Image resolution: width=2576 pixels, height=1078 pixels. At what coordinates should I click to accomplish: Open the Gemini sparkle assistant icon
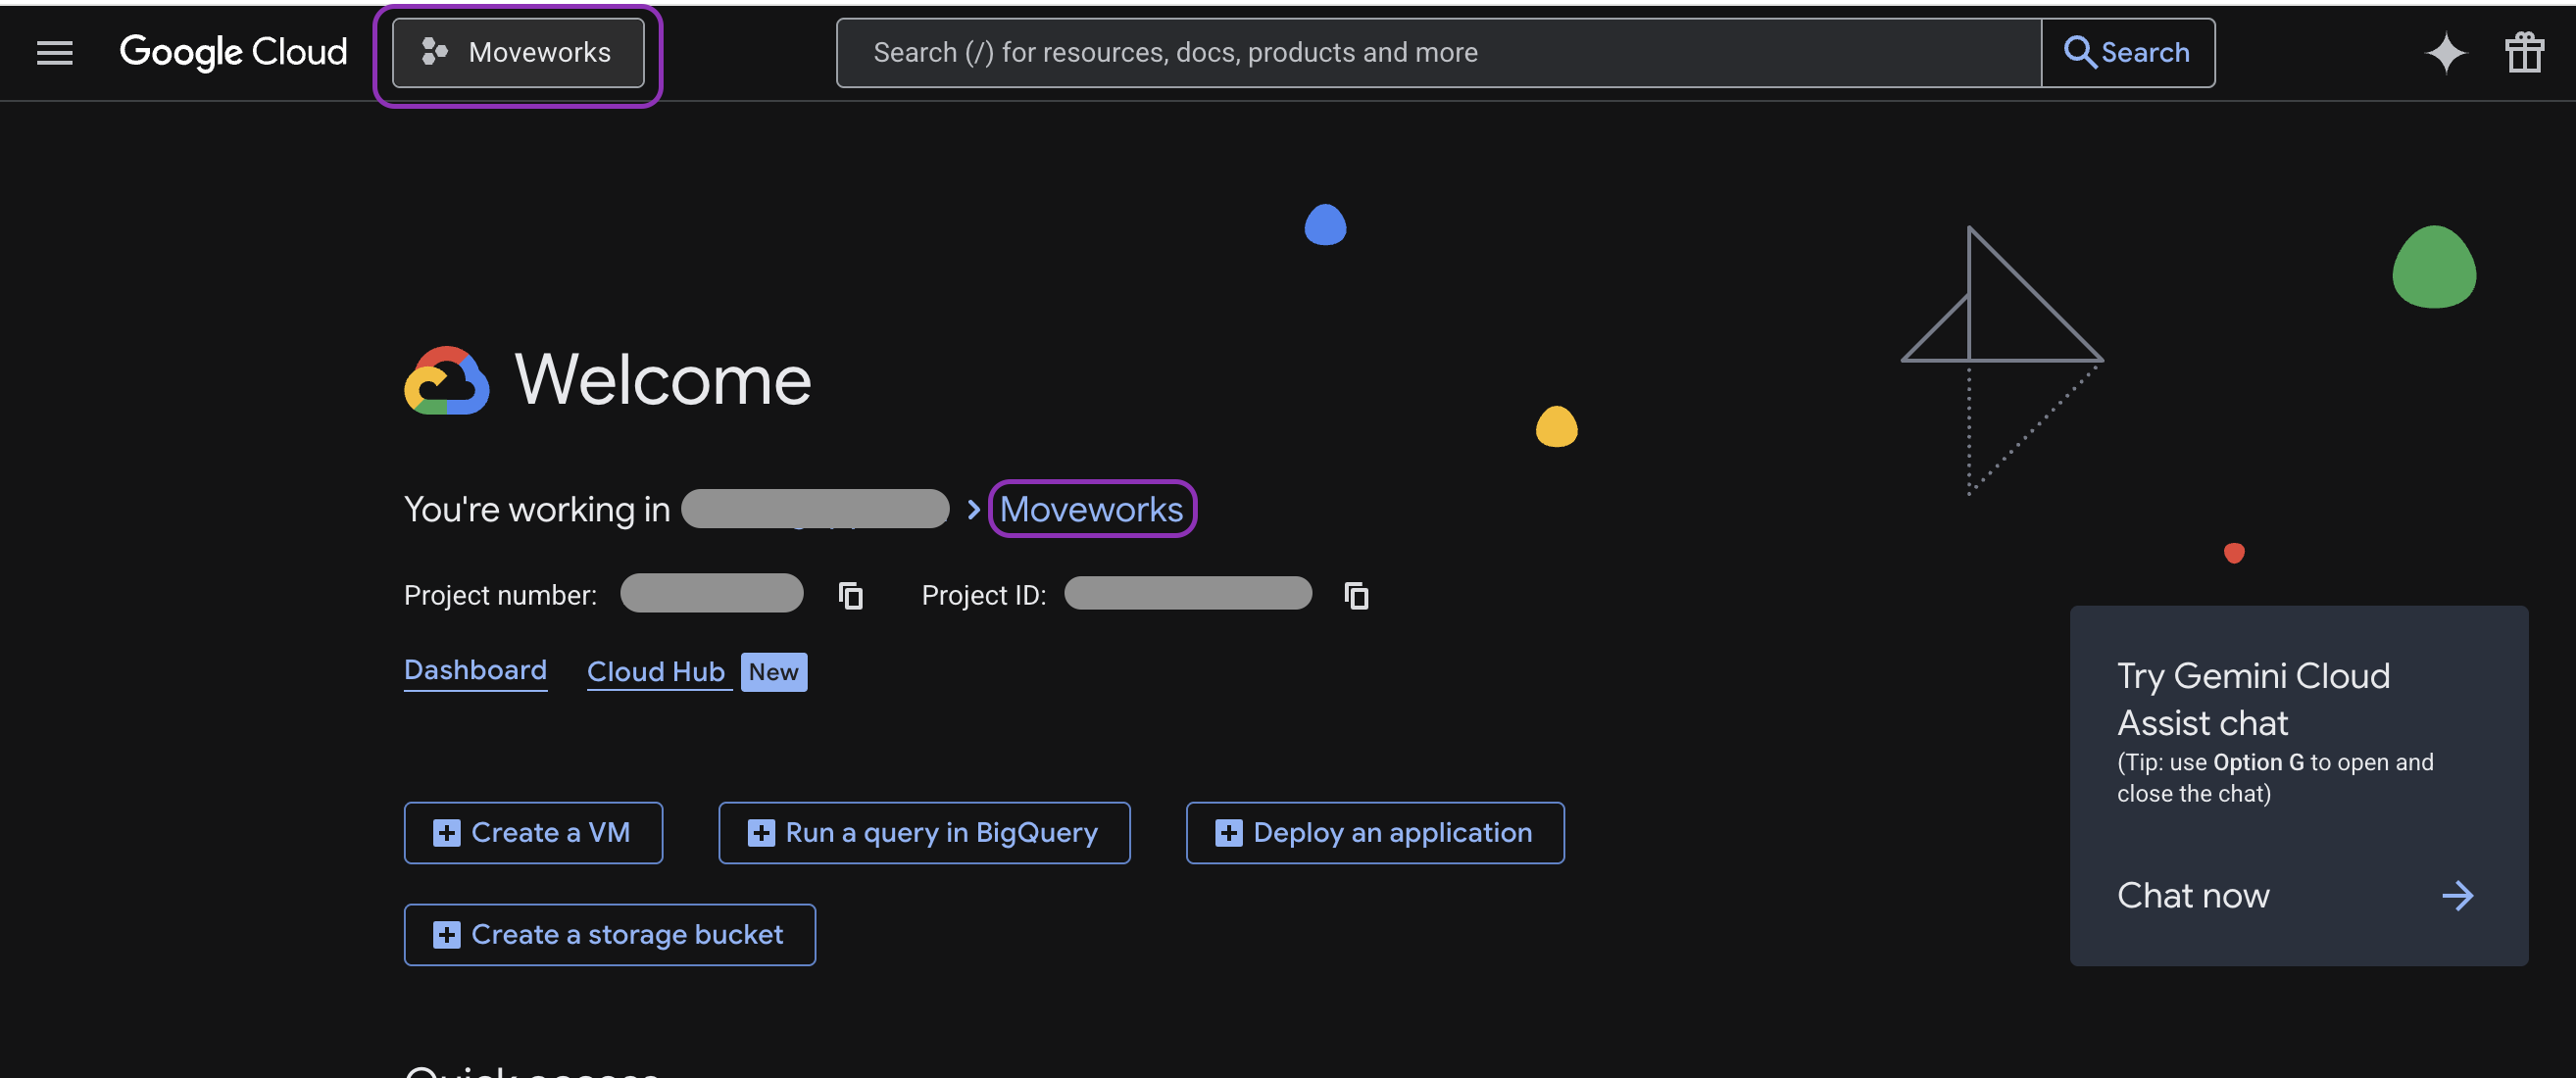tap(2445, 52)
